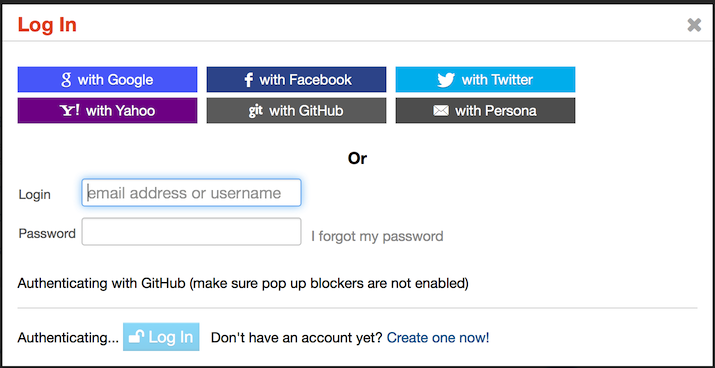Click into the Password input box

click(192, 232)
